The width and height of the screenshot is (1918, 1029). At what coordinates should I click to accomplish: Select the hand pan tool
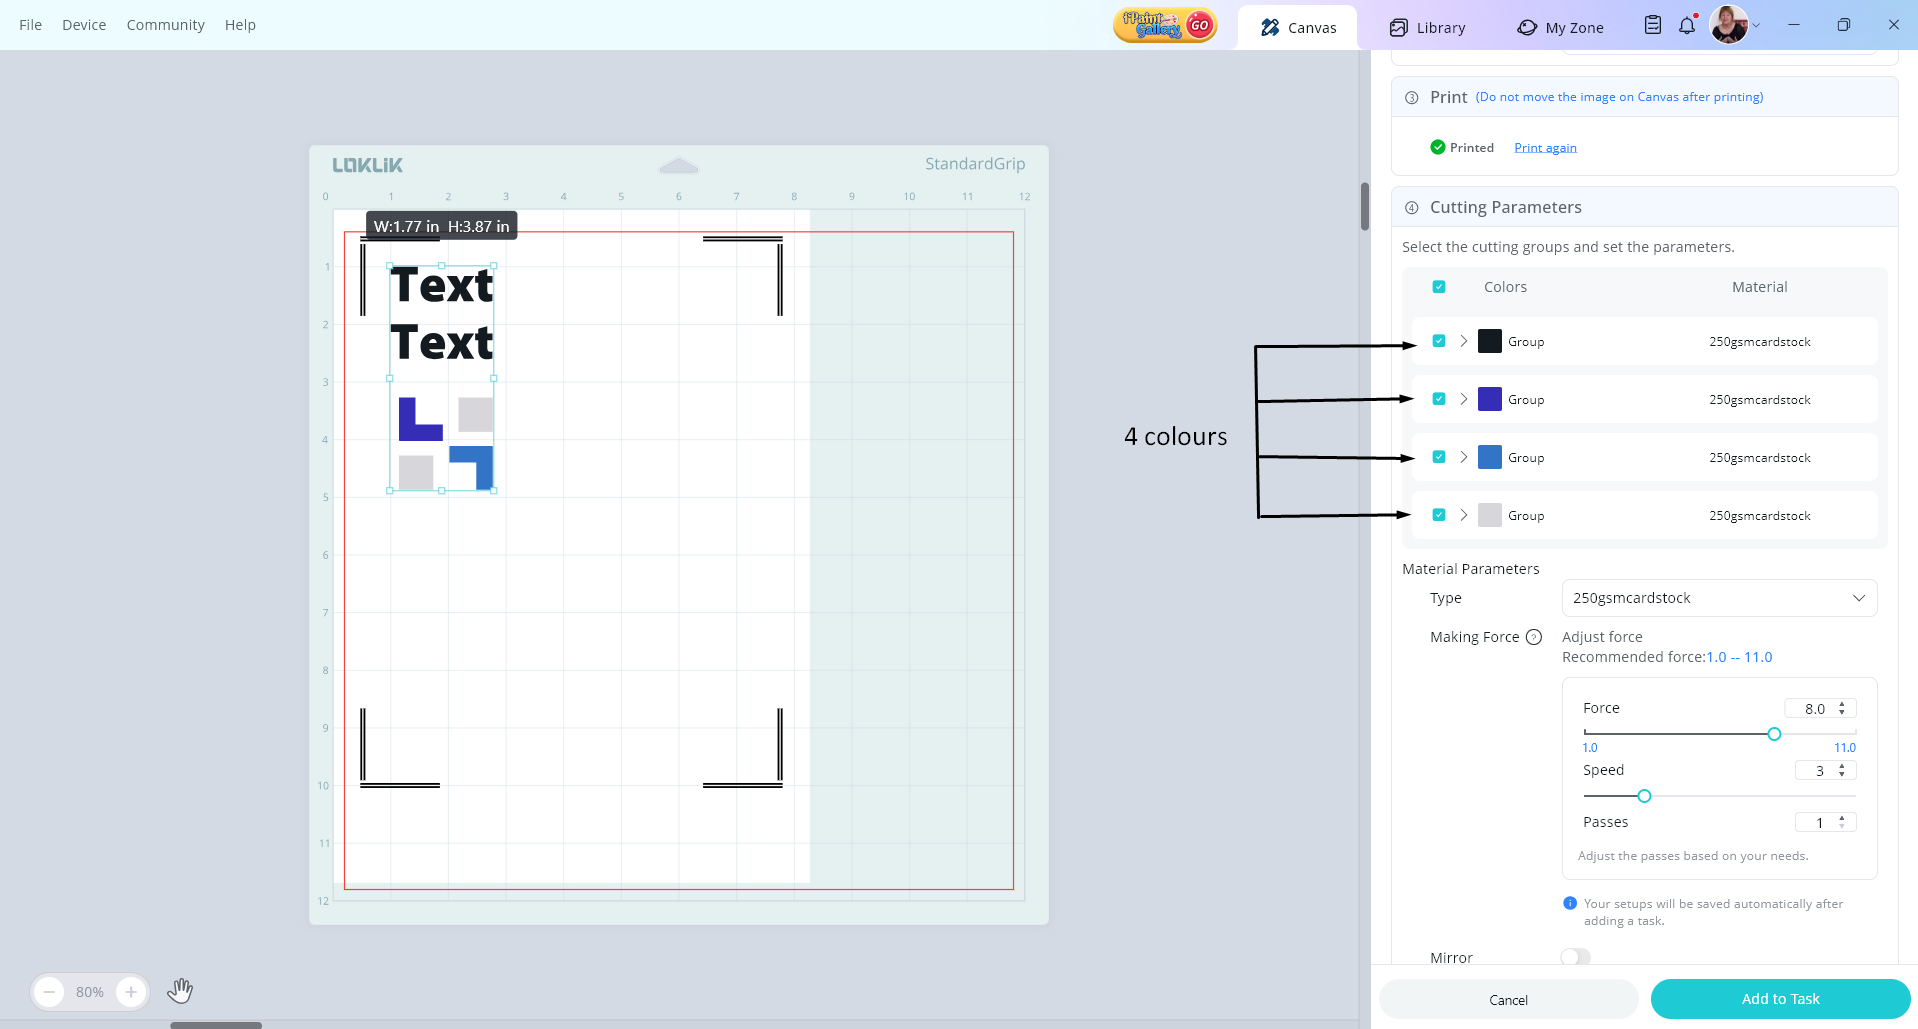coord(180,991)
